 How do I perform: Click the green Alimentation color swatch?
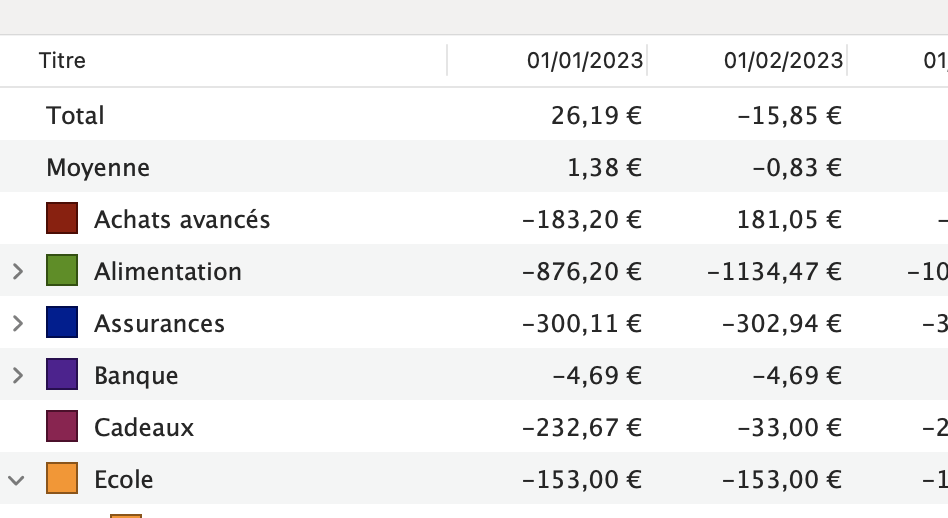[x=62, y=270]
